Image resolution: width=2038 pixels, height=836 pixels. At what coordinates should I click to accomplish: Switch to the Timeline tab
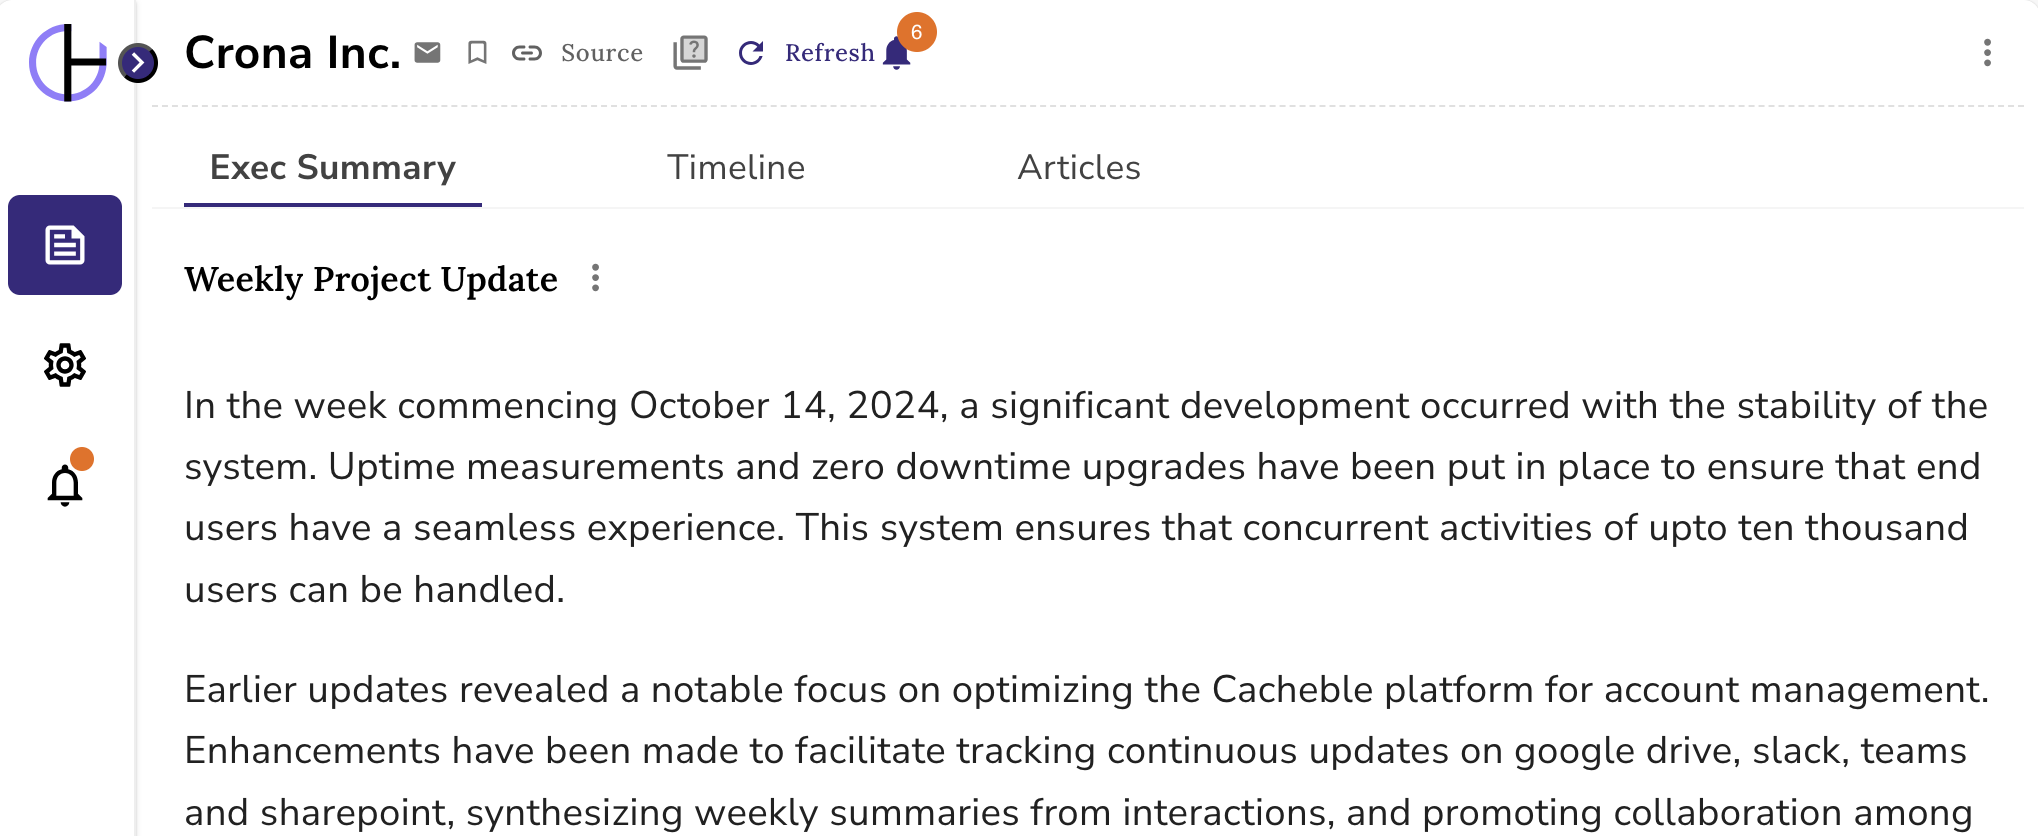pos(736,167)
